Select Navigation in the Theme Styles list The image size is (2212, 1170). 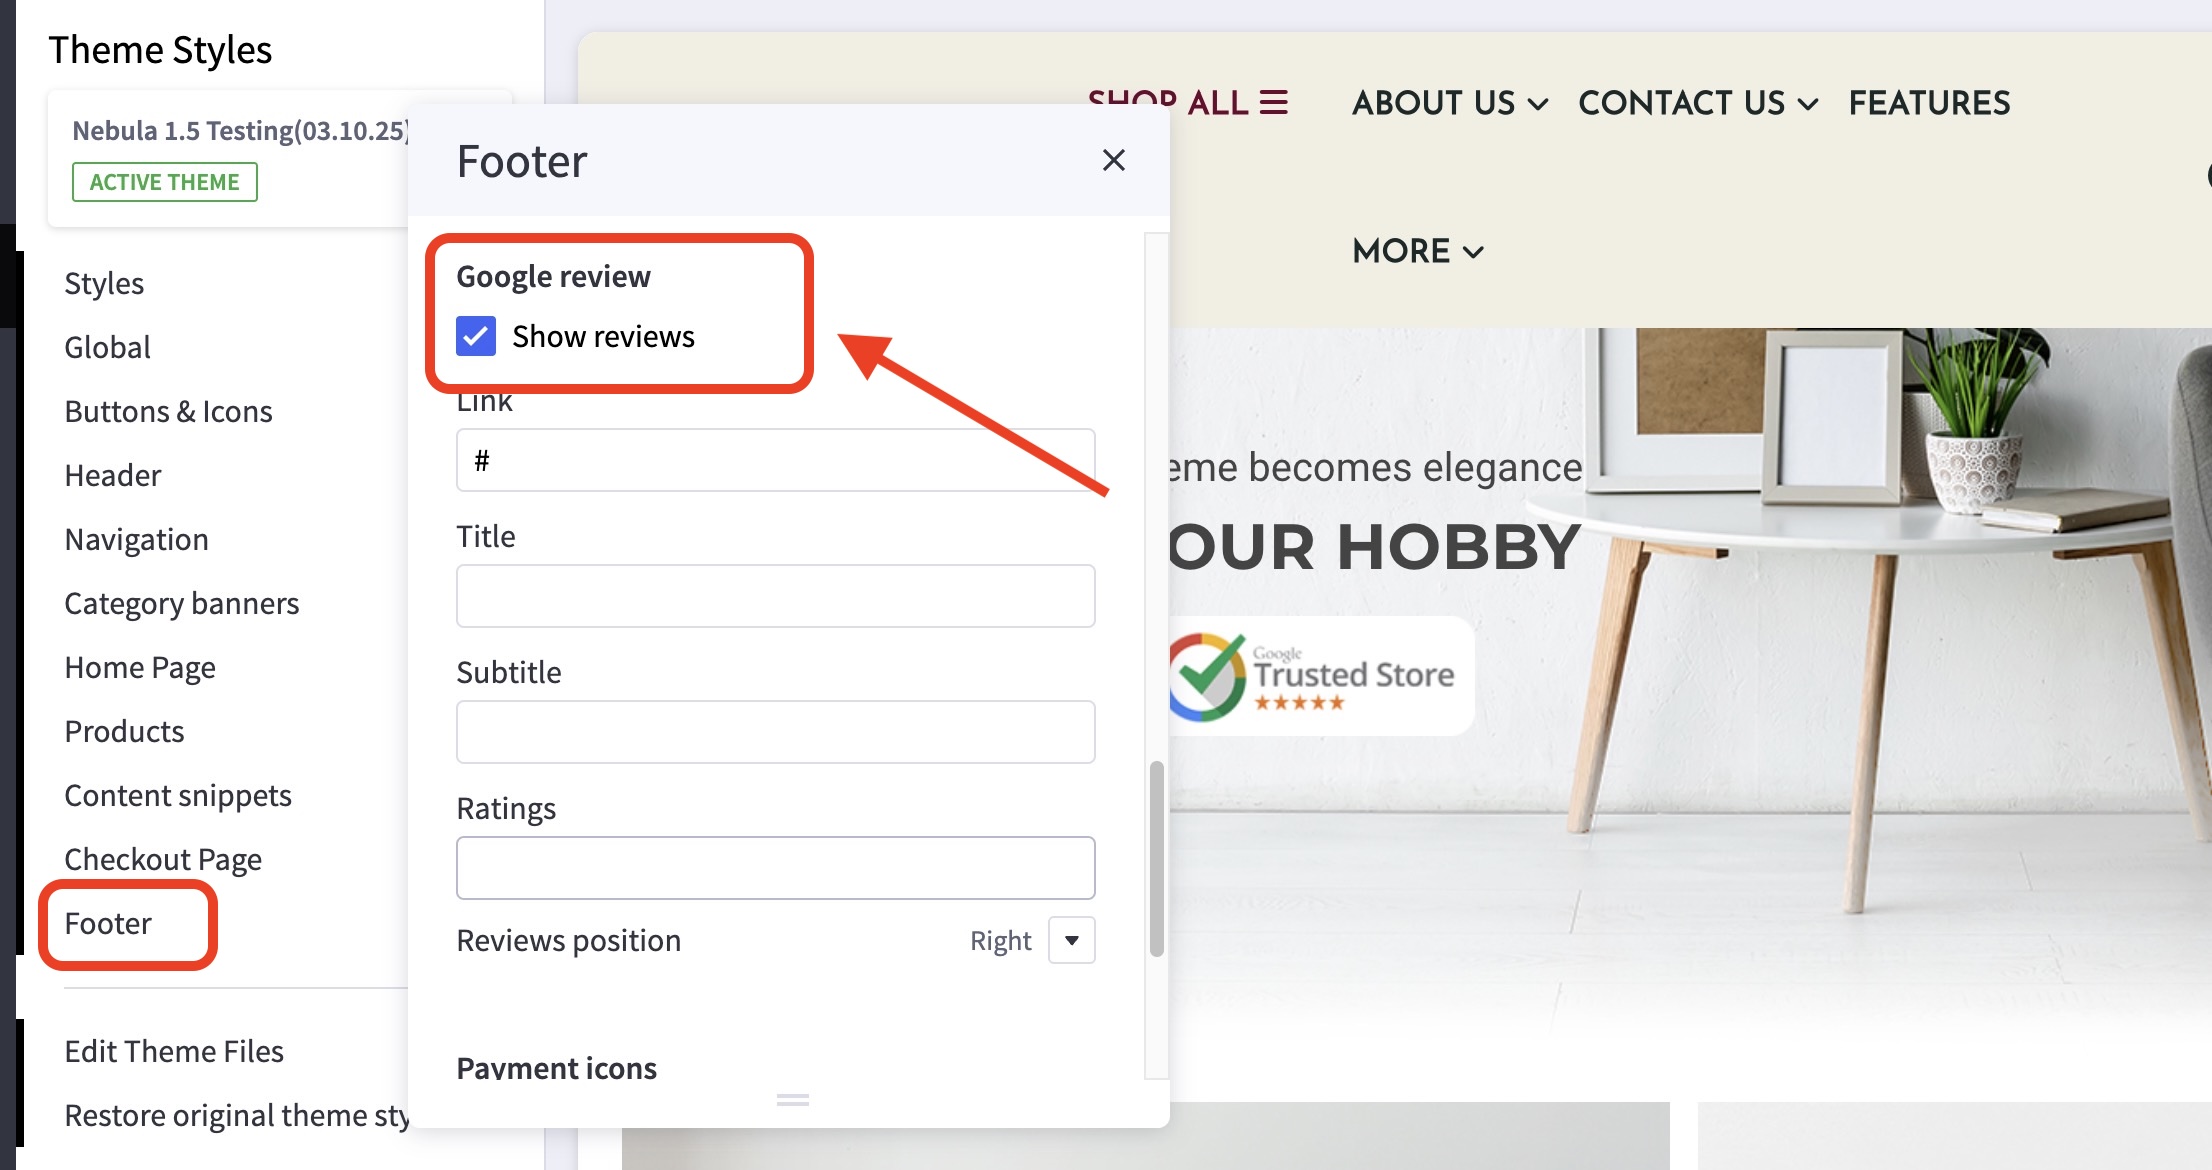[136, 539]
